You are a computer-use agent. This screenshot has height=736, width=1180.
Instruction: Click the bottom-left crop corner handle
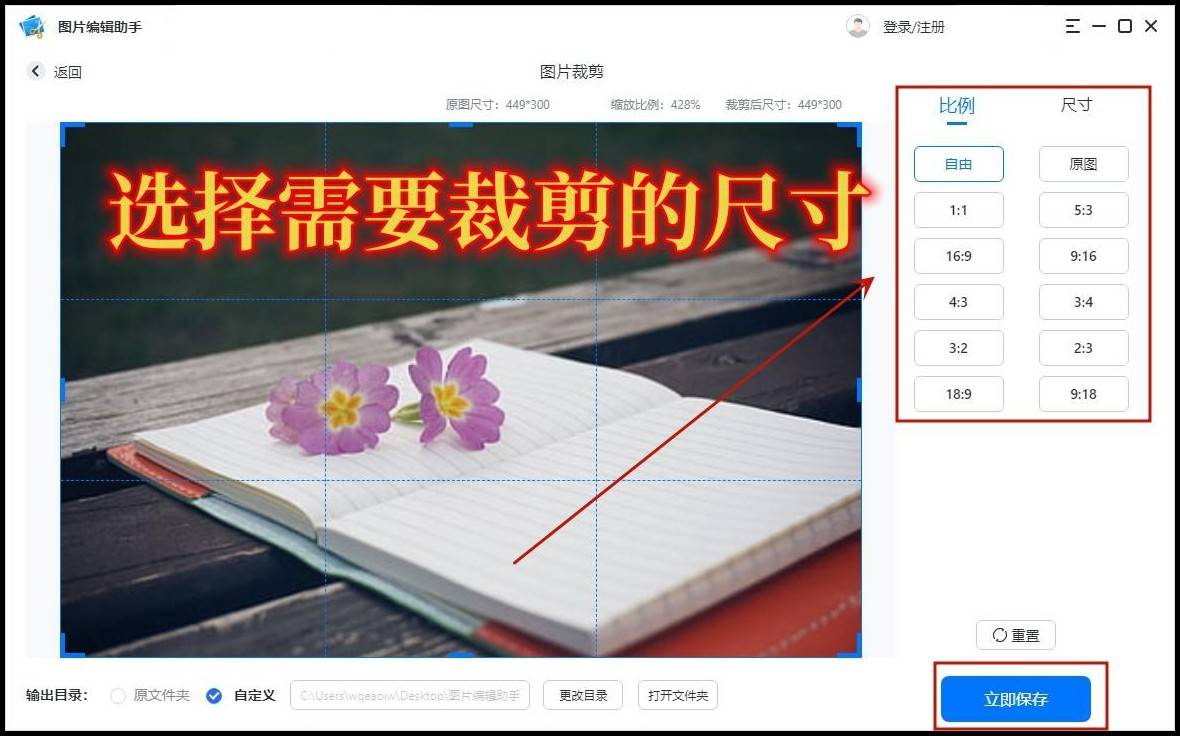pyautogui.click(x=70, y=647)
